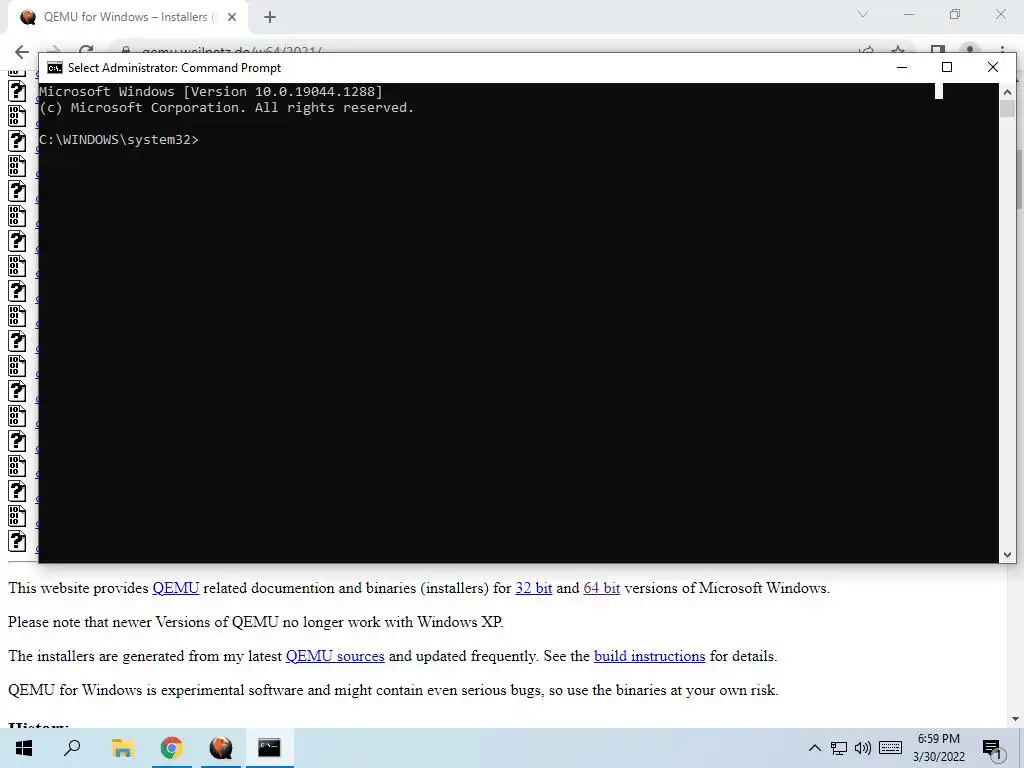The height and width of the screenshot is (768, 1024).
Task: Click the Microsoft Windows version text line
Action: point(211,92)
